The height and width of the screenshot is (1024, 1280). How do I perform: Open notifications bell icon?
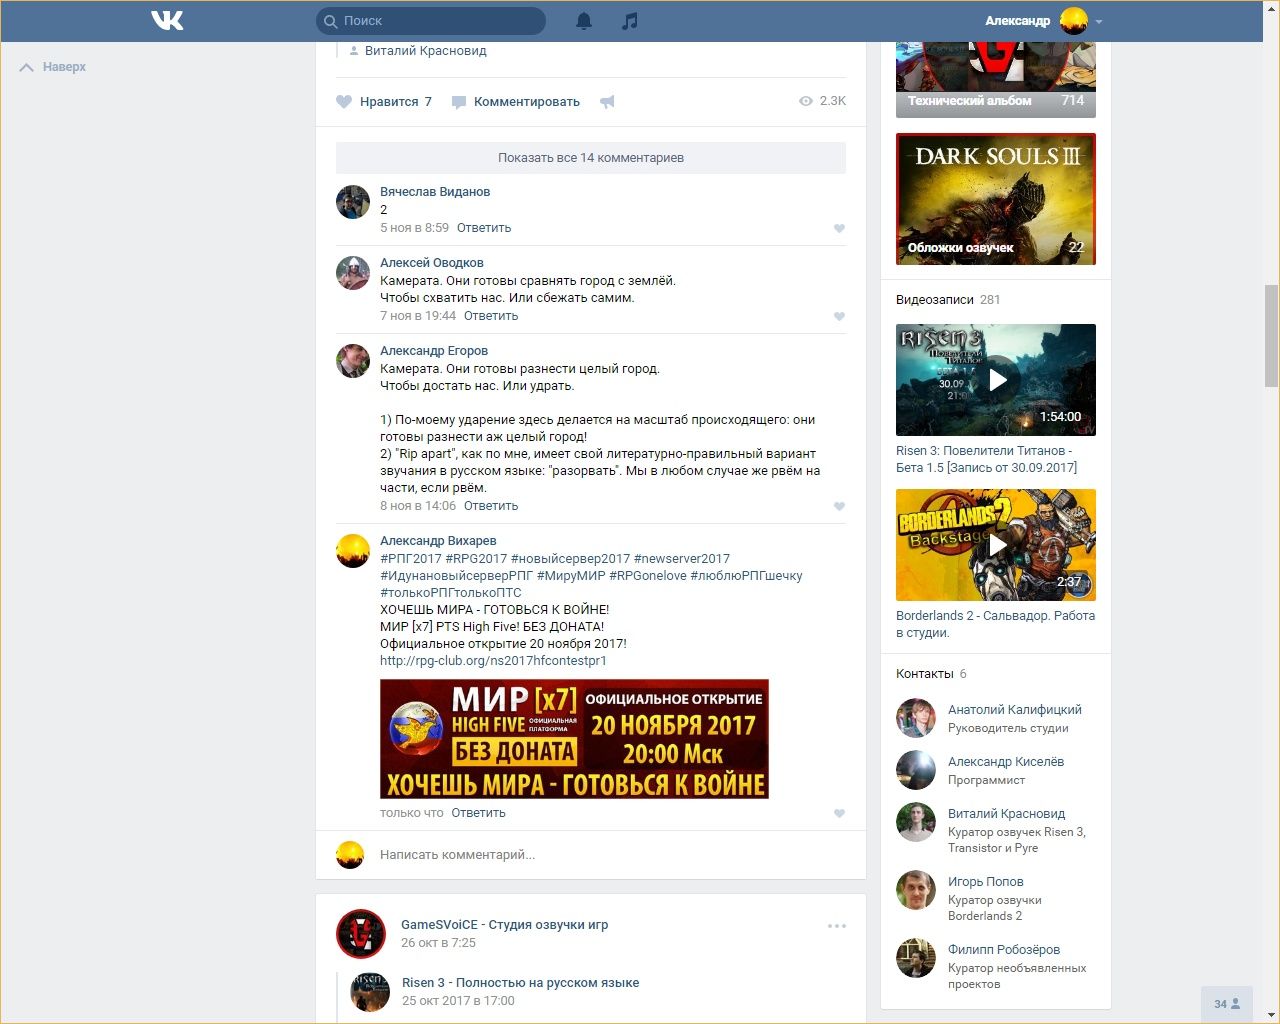(584, 21)
